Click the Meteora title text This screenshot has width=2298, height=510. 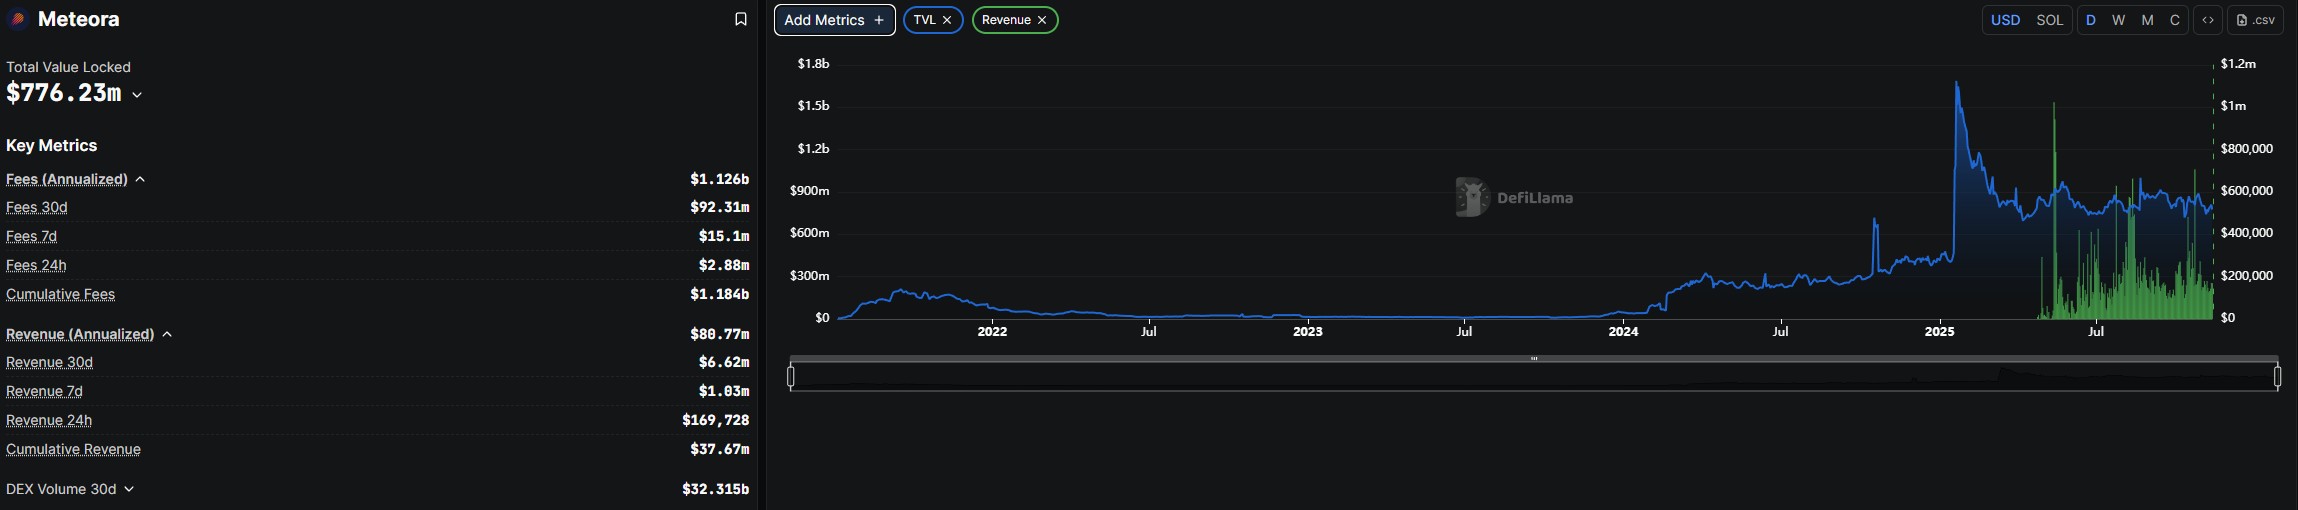click(x=78, y=19)
